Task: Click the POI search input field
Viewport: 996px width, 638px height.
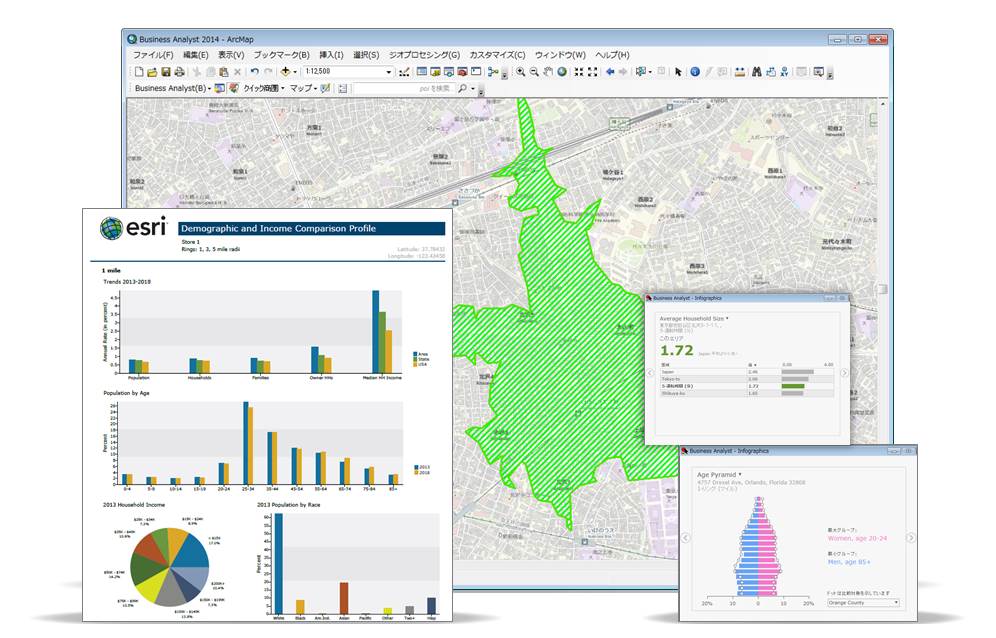Action: (403, 88)
